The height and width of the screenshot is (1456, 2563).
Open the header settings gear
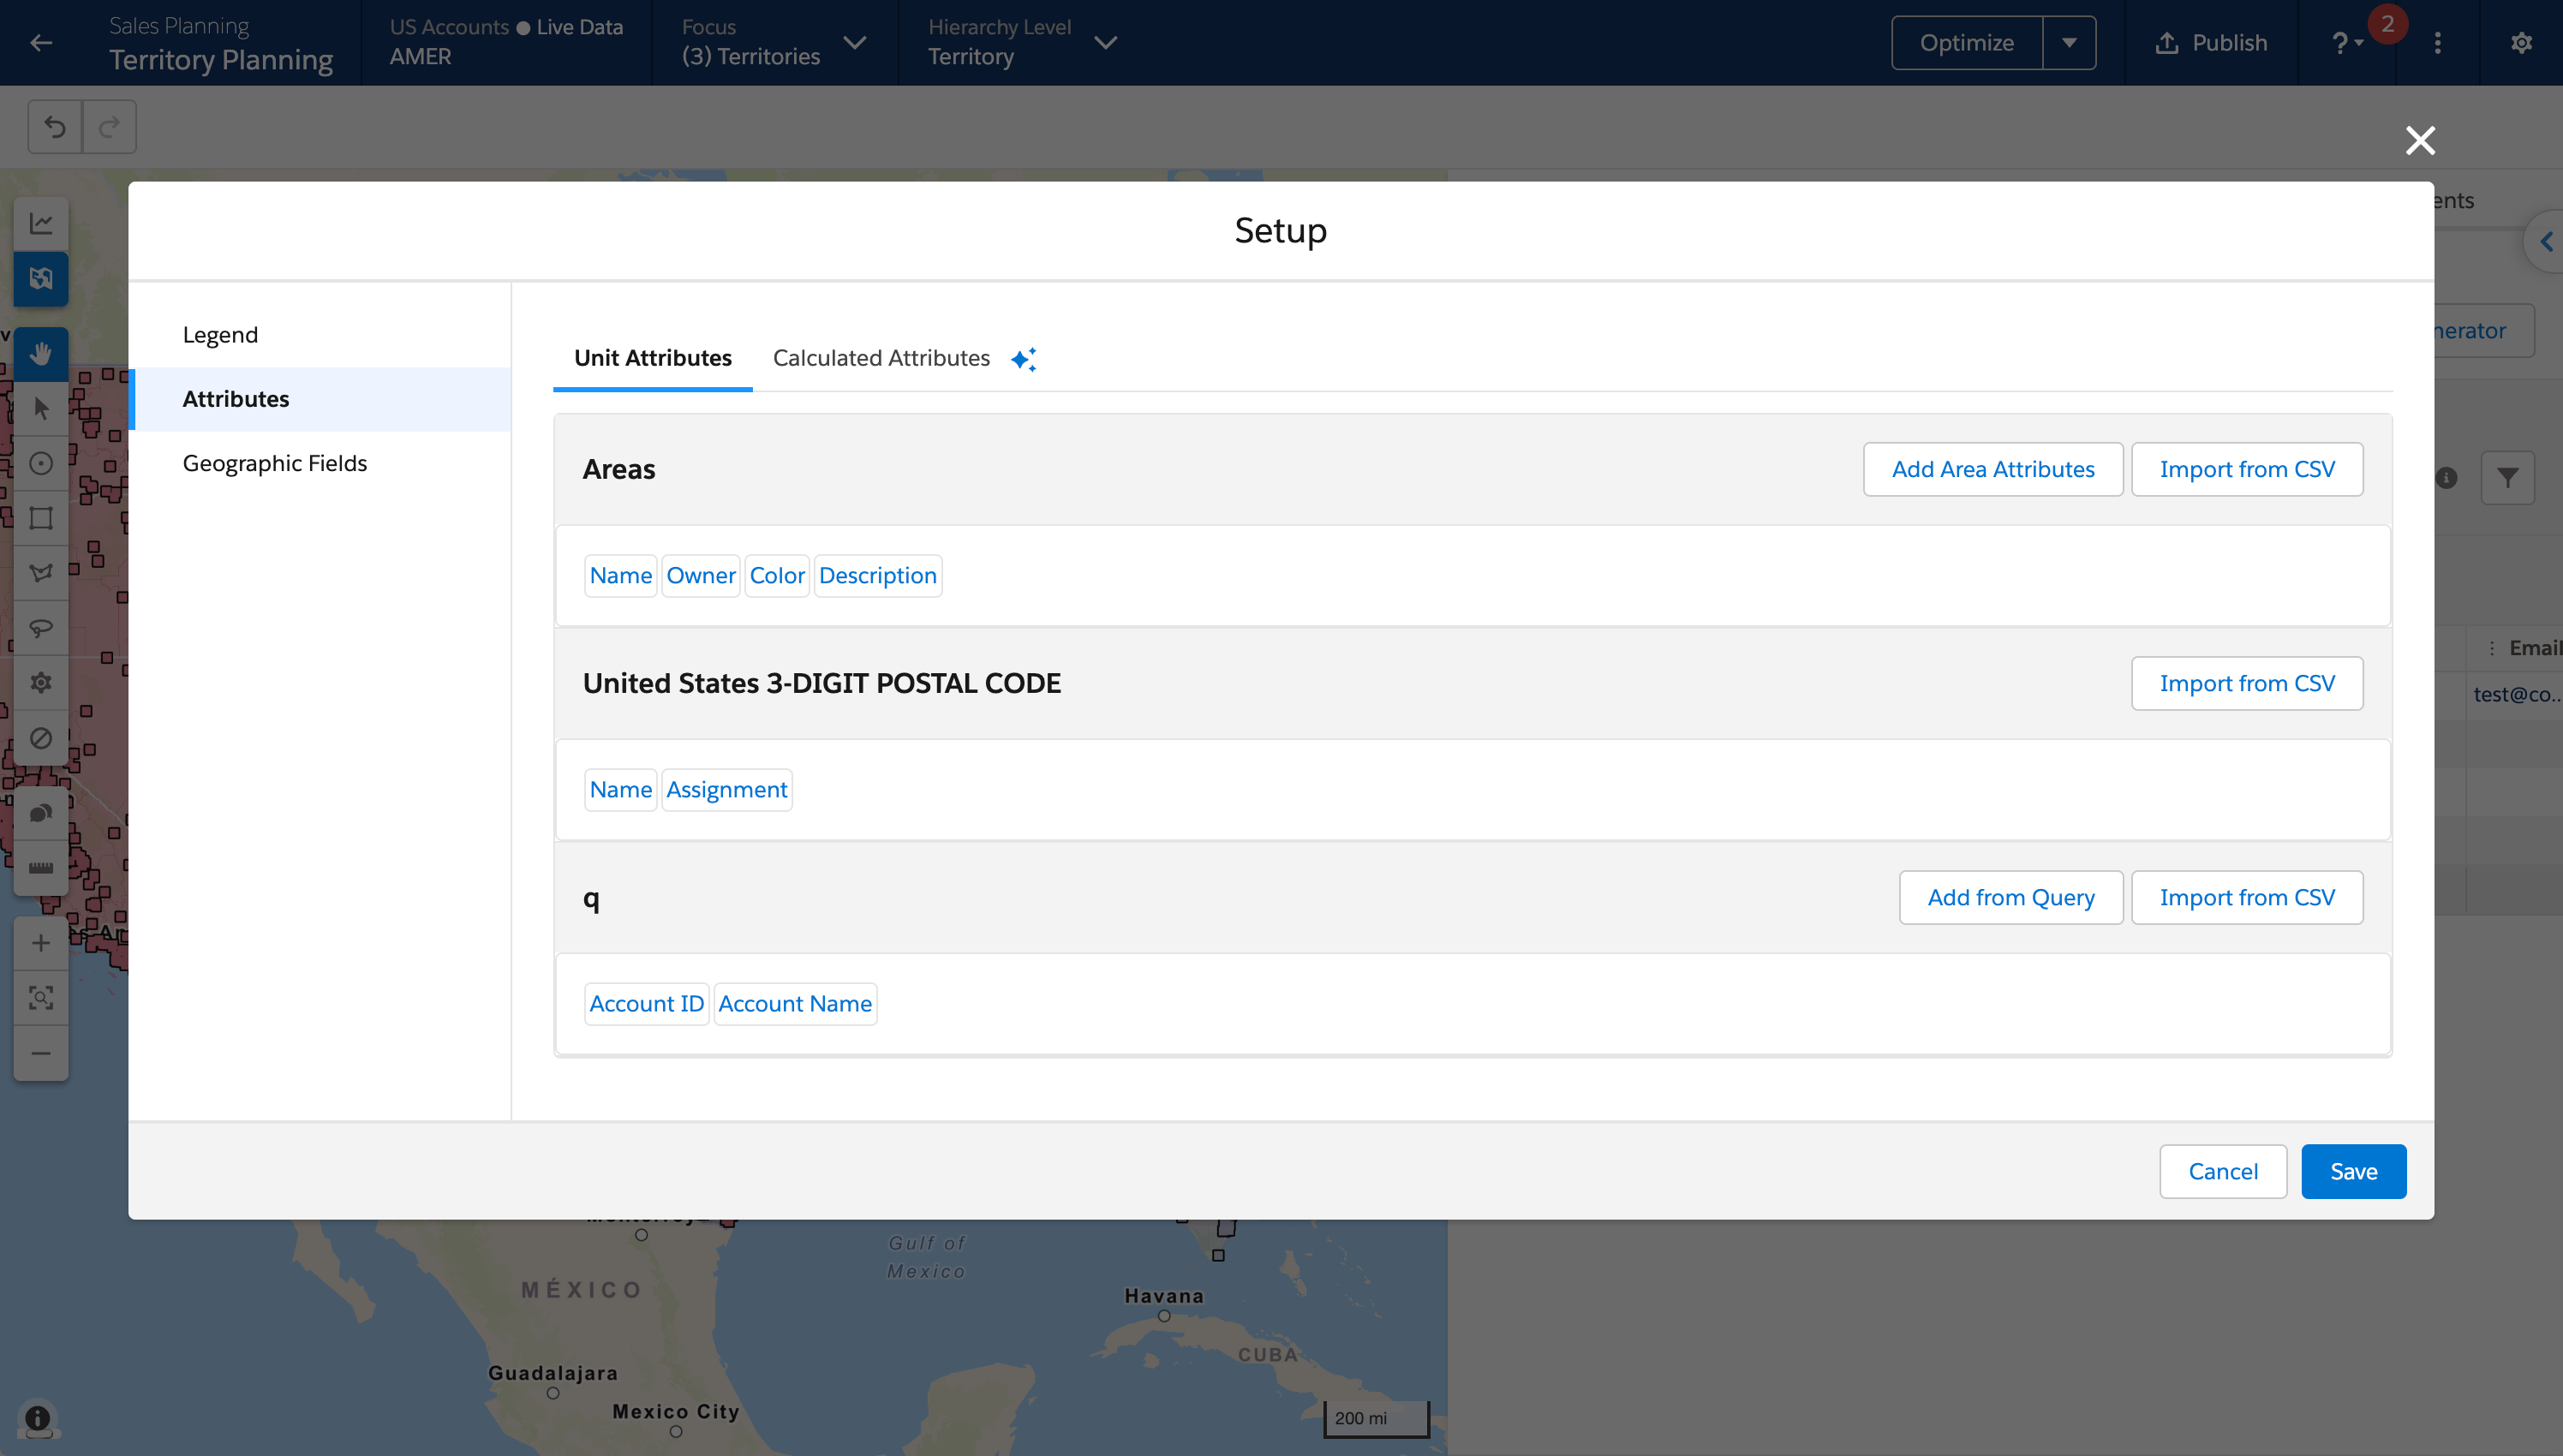coord(2521,43)
